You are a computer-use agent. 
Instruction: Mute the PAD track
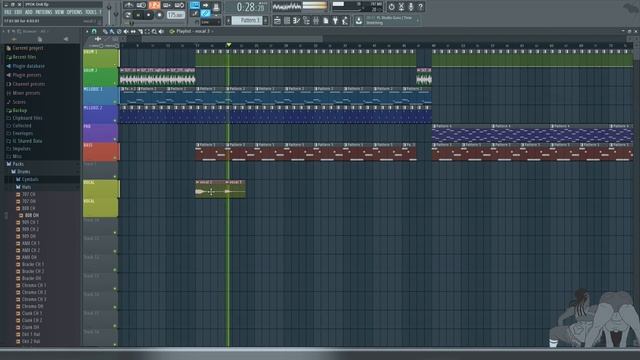pyautogui.click(x=115, y=139)
